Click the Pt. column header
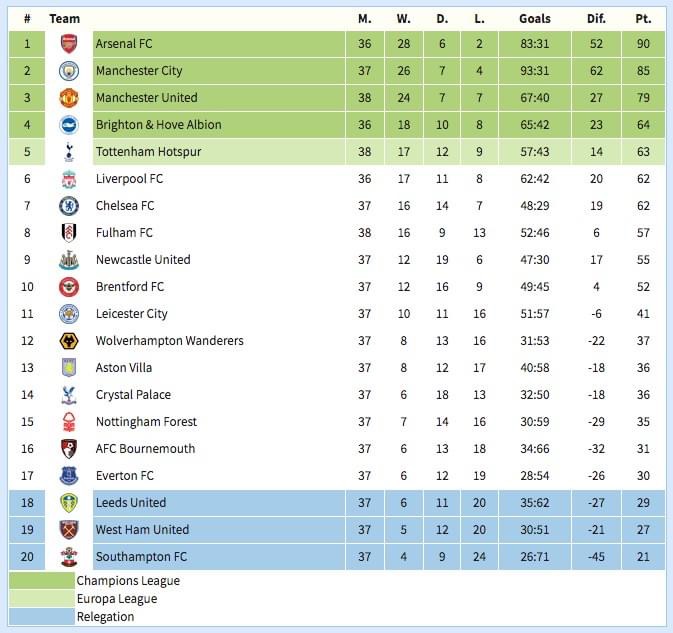Image resolution: width=673 pixels, height=633 pixels. click(x=643, y=19)
